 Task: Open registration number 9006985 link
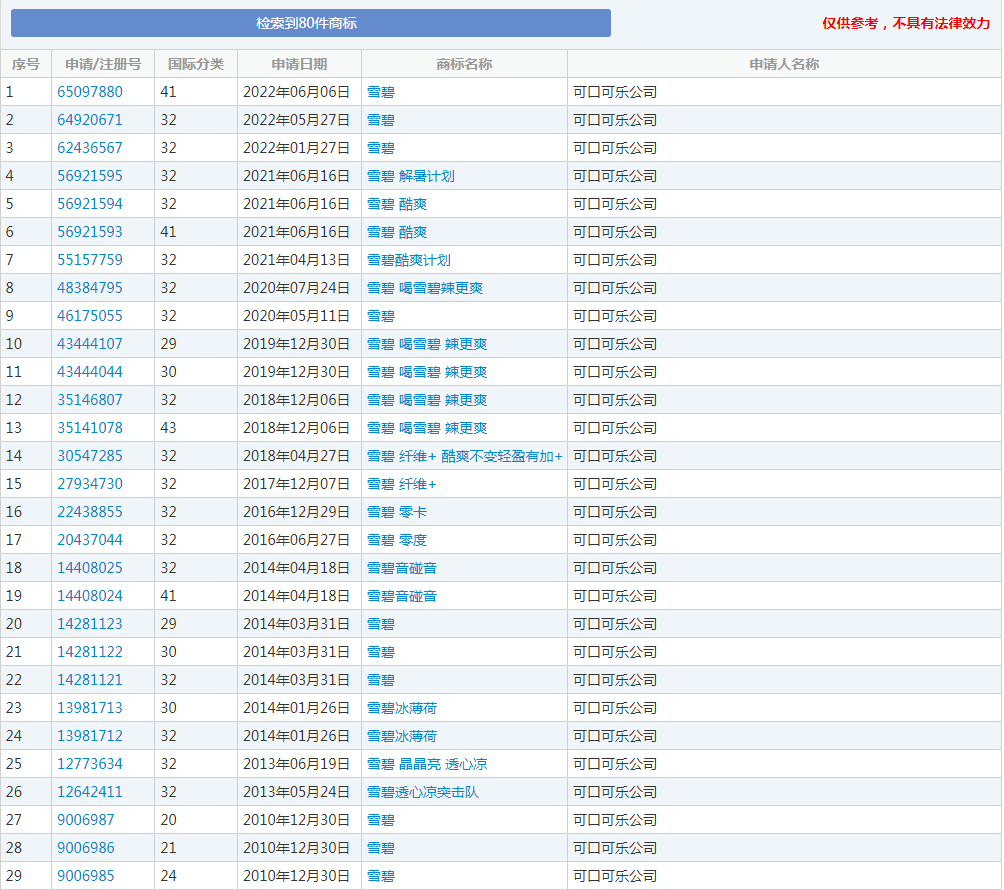point(86,877)
